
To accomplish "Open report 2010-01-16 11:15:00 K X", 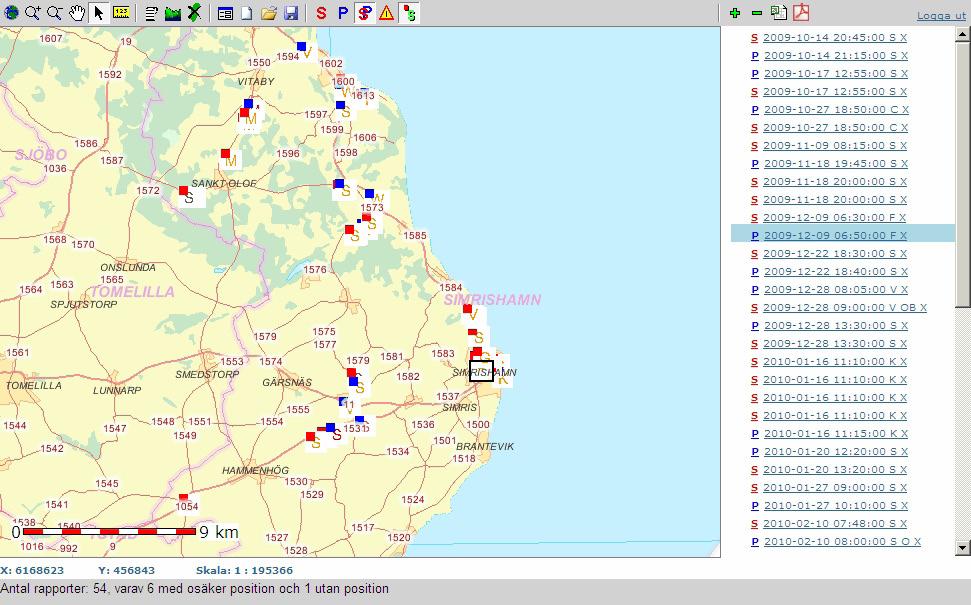I will tap(836, 433).
